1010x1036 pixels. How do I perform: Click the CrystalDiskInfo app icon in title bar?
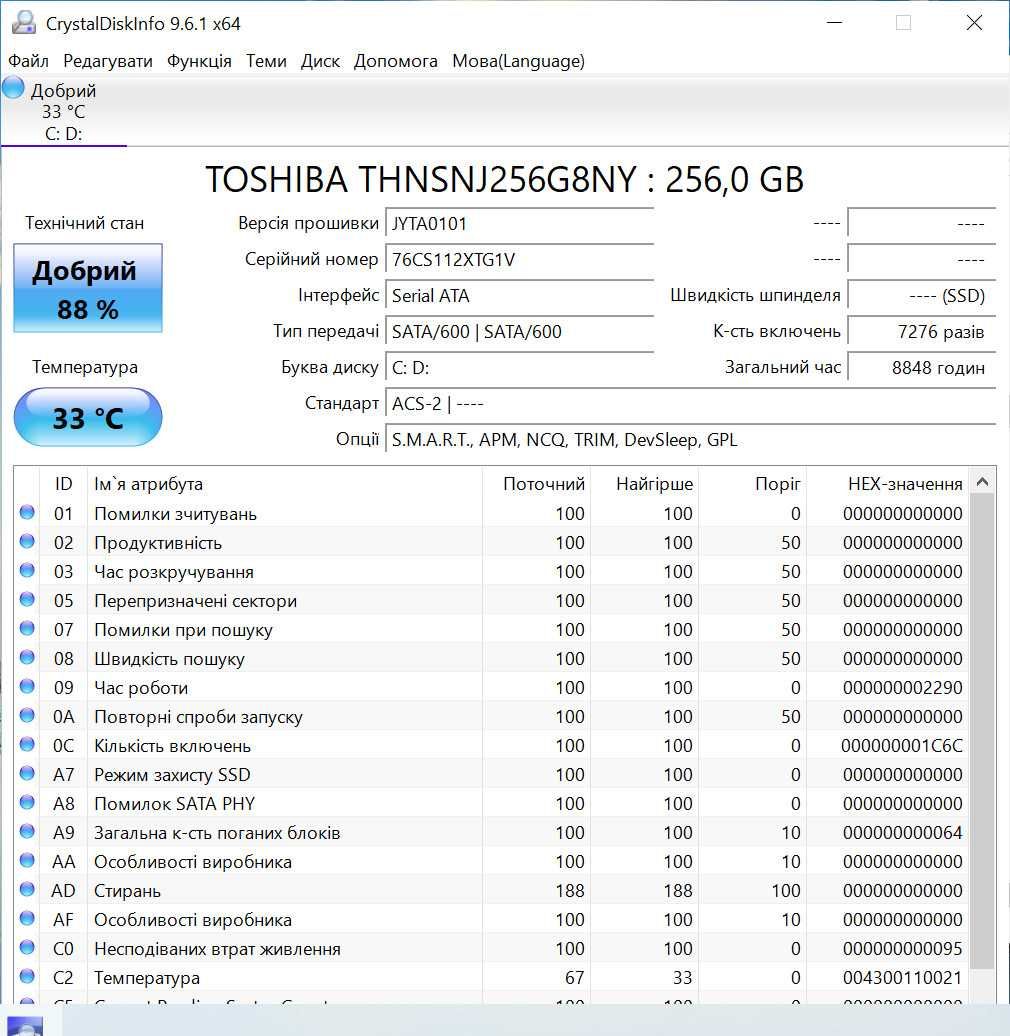coord(24,22)
